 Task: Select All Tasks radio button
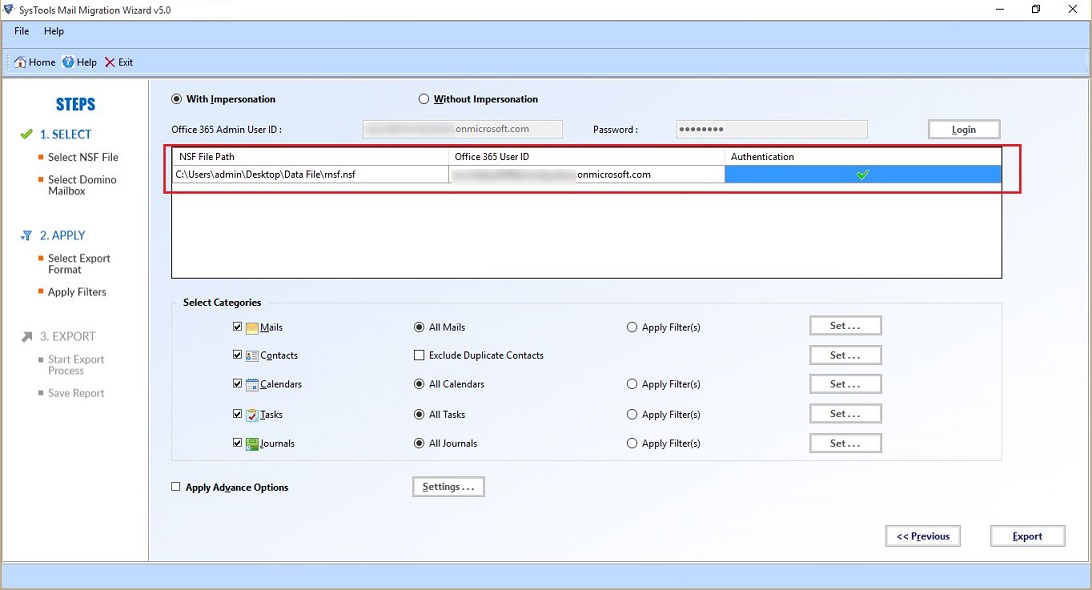[x=419, y=414]
